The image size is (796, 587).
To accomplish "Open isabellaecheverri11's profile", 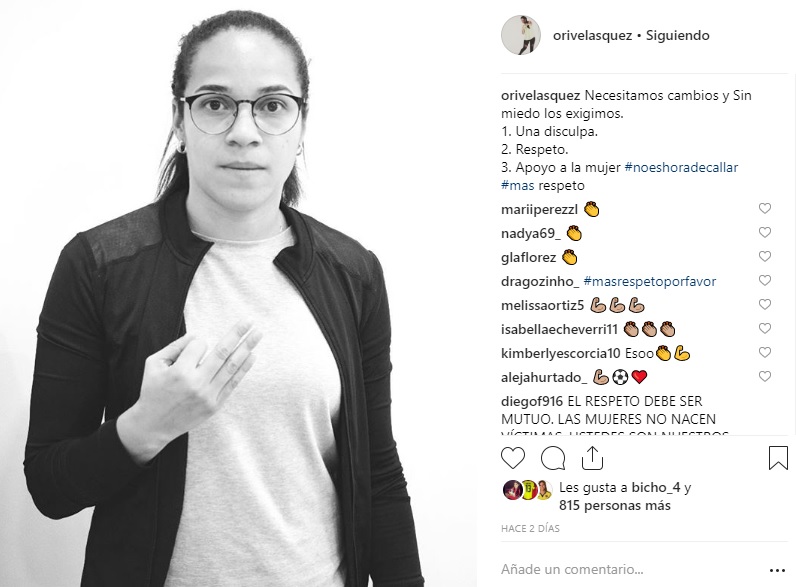I will click(x=559, y=330).
